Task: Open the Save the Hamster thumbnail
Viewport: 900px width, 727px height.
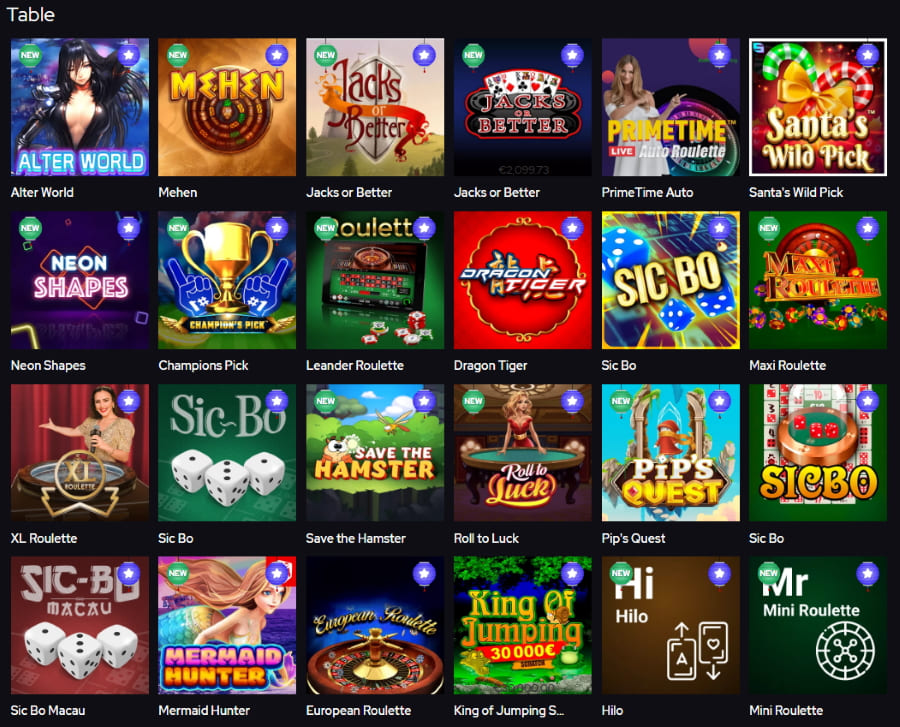Action: point(375,453)
